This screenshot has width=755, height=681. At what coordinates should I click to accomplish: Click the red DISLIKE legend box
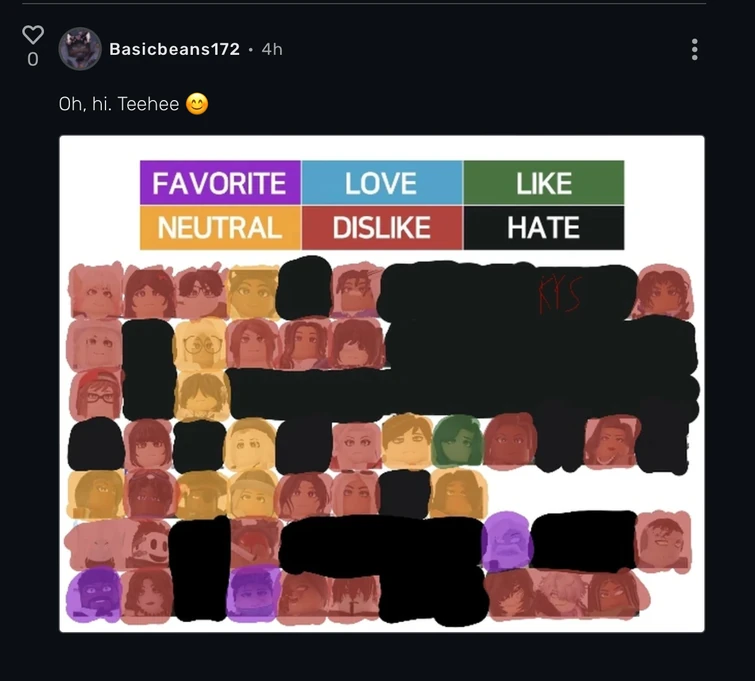pos(382,228)
